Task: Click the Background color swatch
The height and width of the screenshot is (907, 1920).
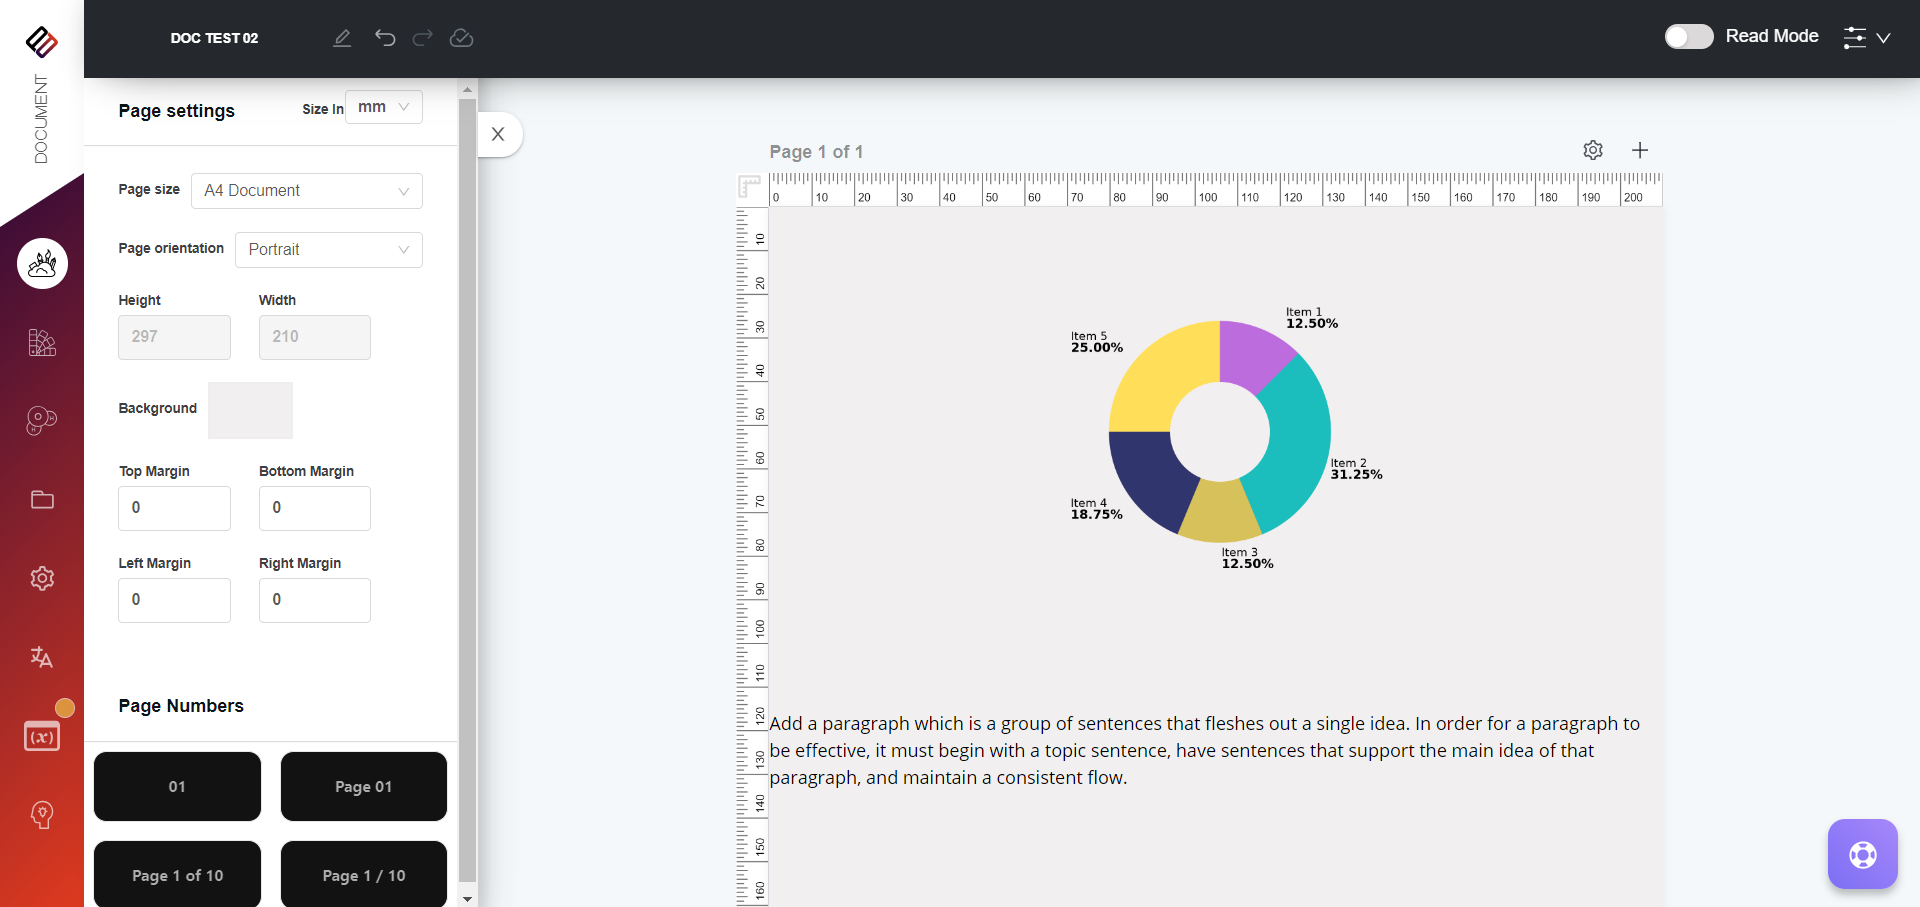Action: point(250,410)
